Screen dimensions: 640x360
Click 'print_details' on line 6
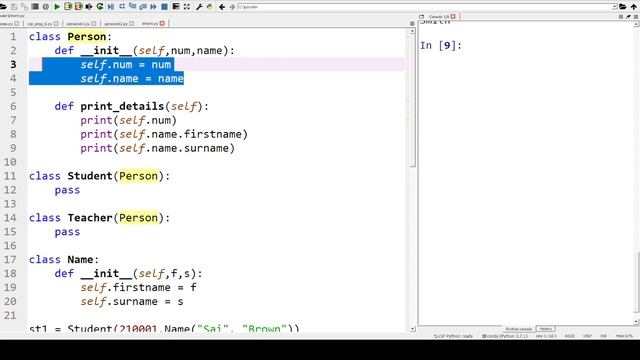point(122,107)
